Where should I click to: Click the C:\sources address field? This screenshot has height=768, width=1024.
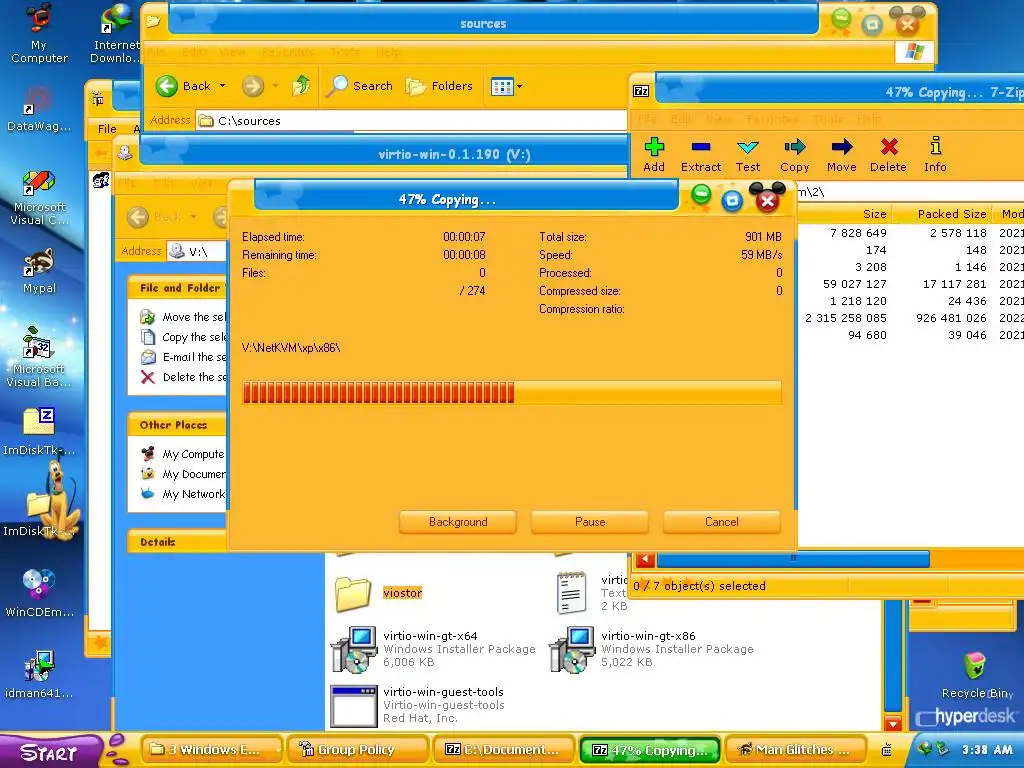(411, 121)
